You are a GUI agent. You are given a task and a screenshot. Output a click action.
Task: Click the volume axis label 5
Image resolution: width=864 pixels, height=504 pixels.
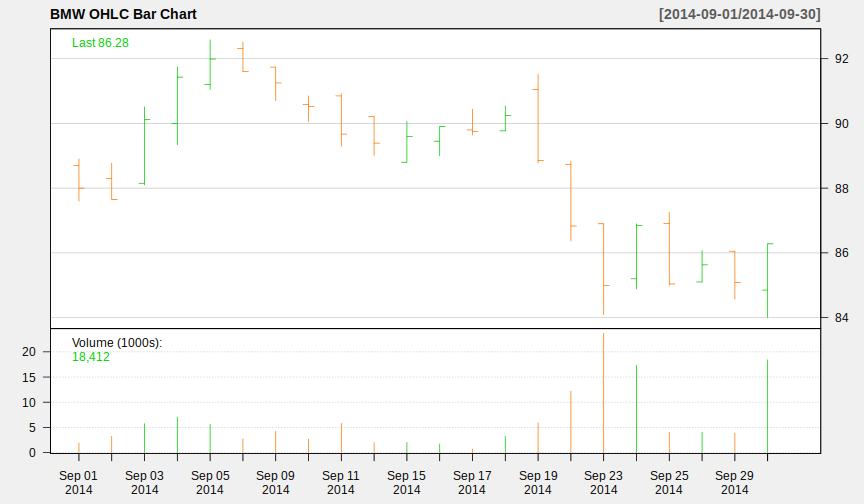(x=32, y=428)
